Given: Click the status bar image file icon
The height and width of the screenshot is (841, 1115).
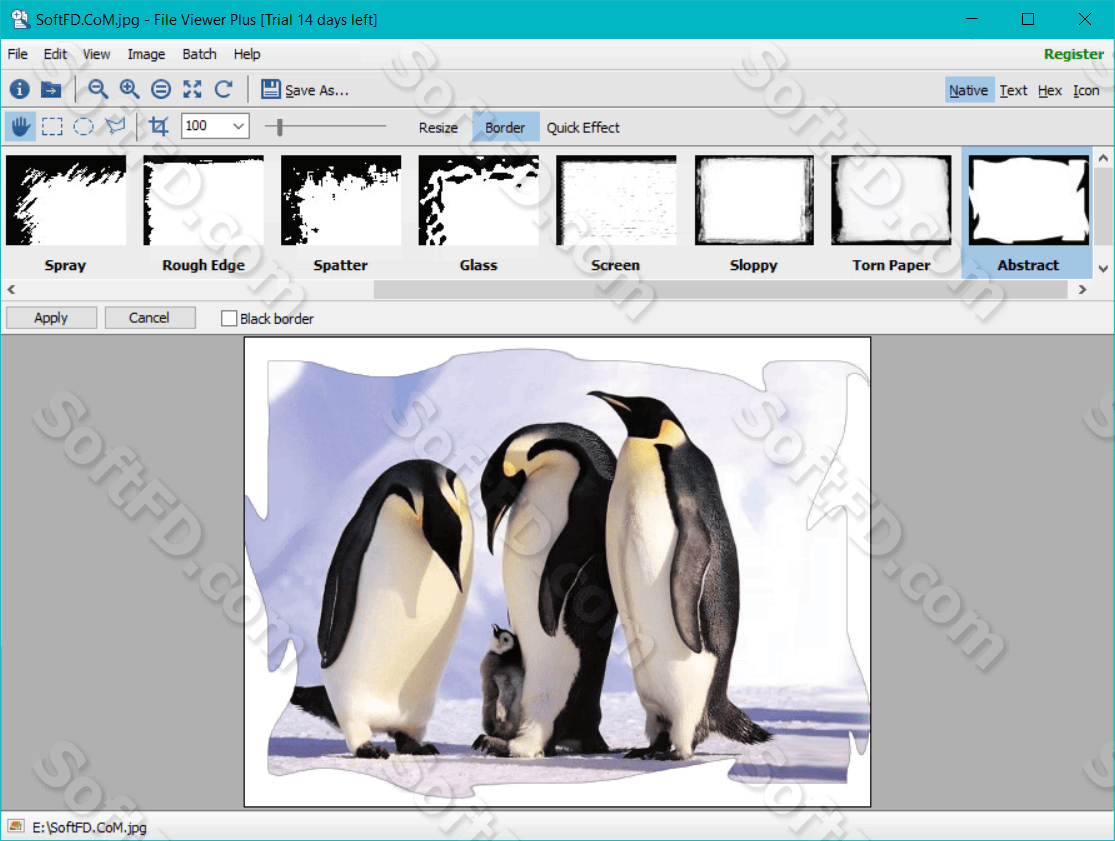Looking at the screenshot, I should (x=16, y=826).
